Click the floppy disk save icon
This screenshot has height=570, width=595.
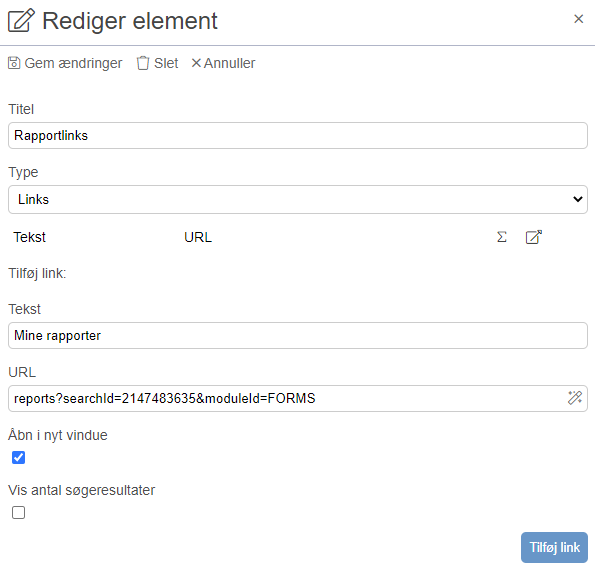click(x=14, y=63)
